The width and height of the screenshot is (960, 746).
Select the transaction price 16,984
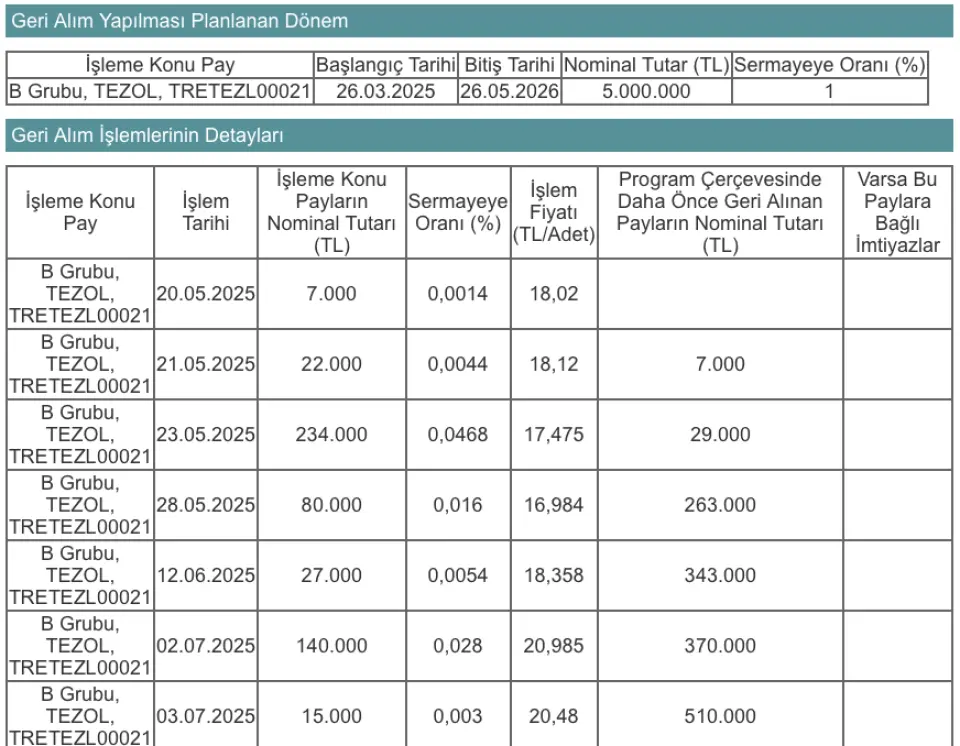pyautogui.click(x=554, y=505)
